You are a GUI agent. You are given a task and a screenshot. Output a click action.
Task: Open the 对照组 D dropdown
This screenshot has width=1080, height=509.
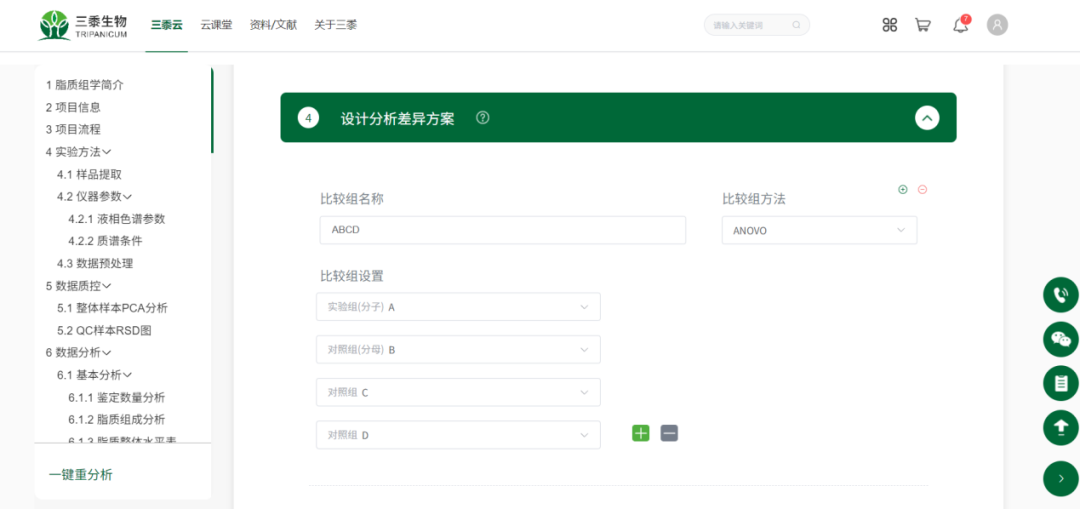pyautogui.click(x=458, y=435)
